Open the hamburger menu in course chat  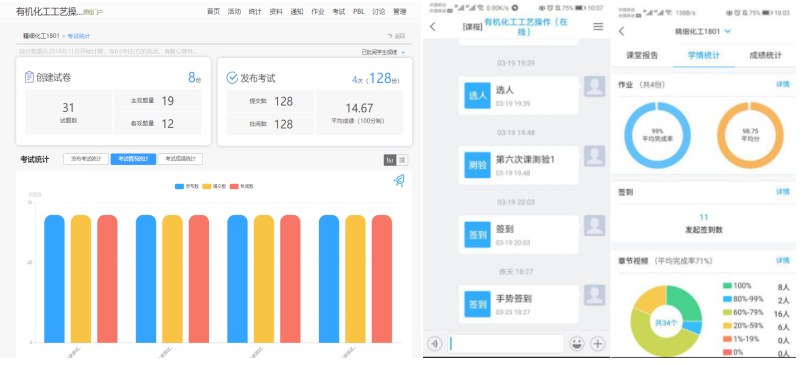[x=598, y=27]
